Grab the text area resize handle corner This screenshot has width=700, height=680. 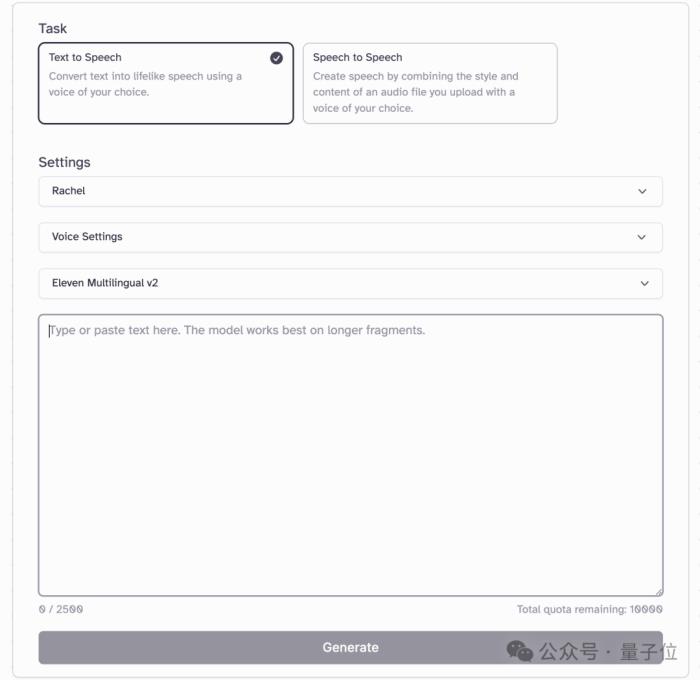coord(659,592)
